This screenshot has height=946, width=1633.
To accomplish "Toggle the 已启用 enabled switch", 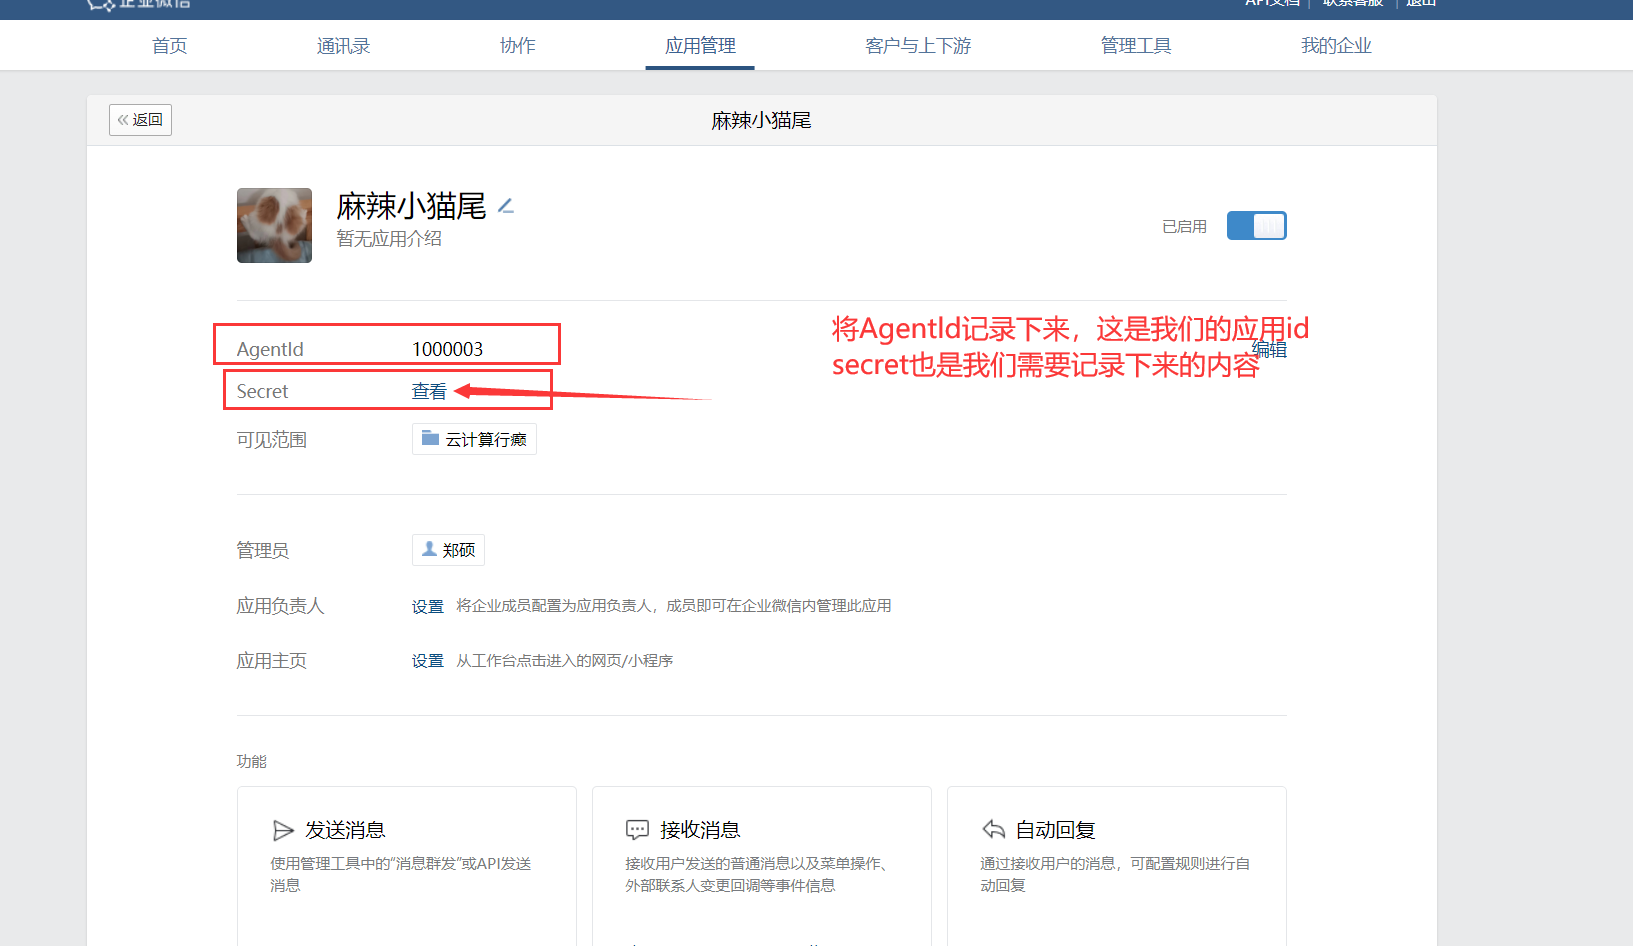I will click(1256, 226).
